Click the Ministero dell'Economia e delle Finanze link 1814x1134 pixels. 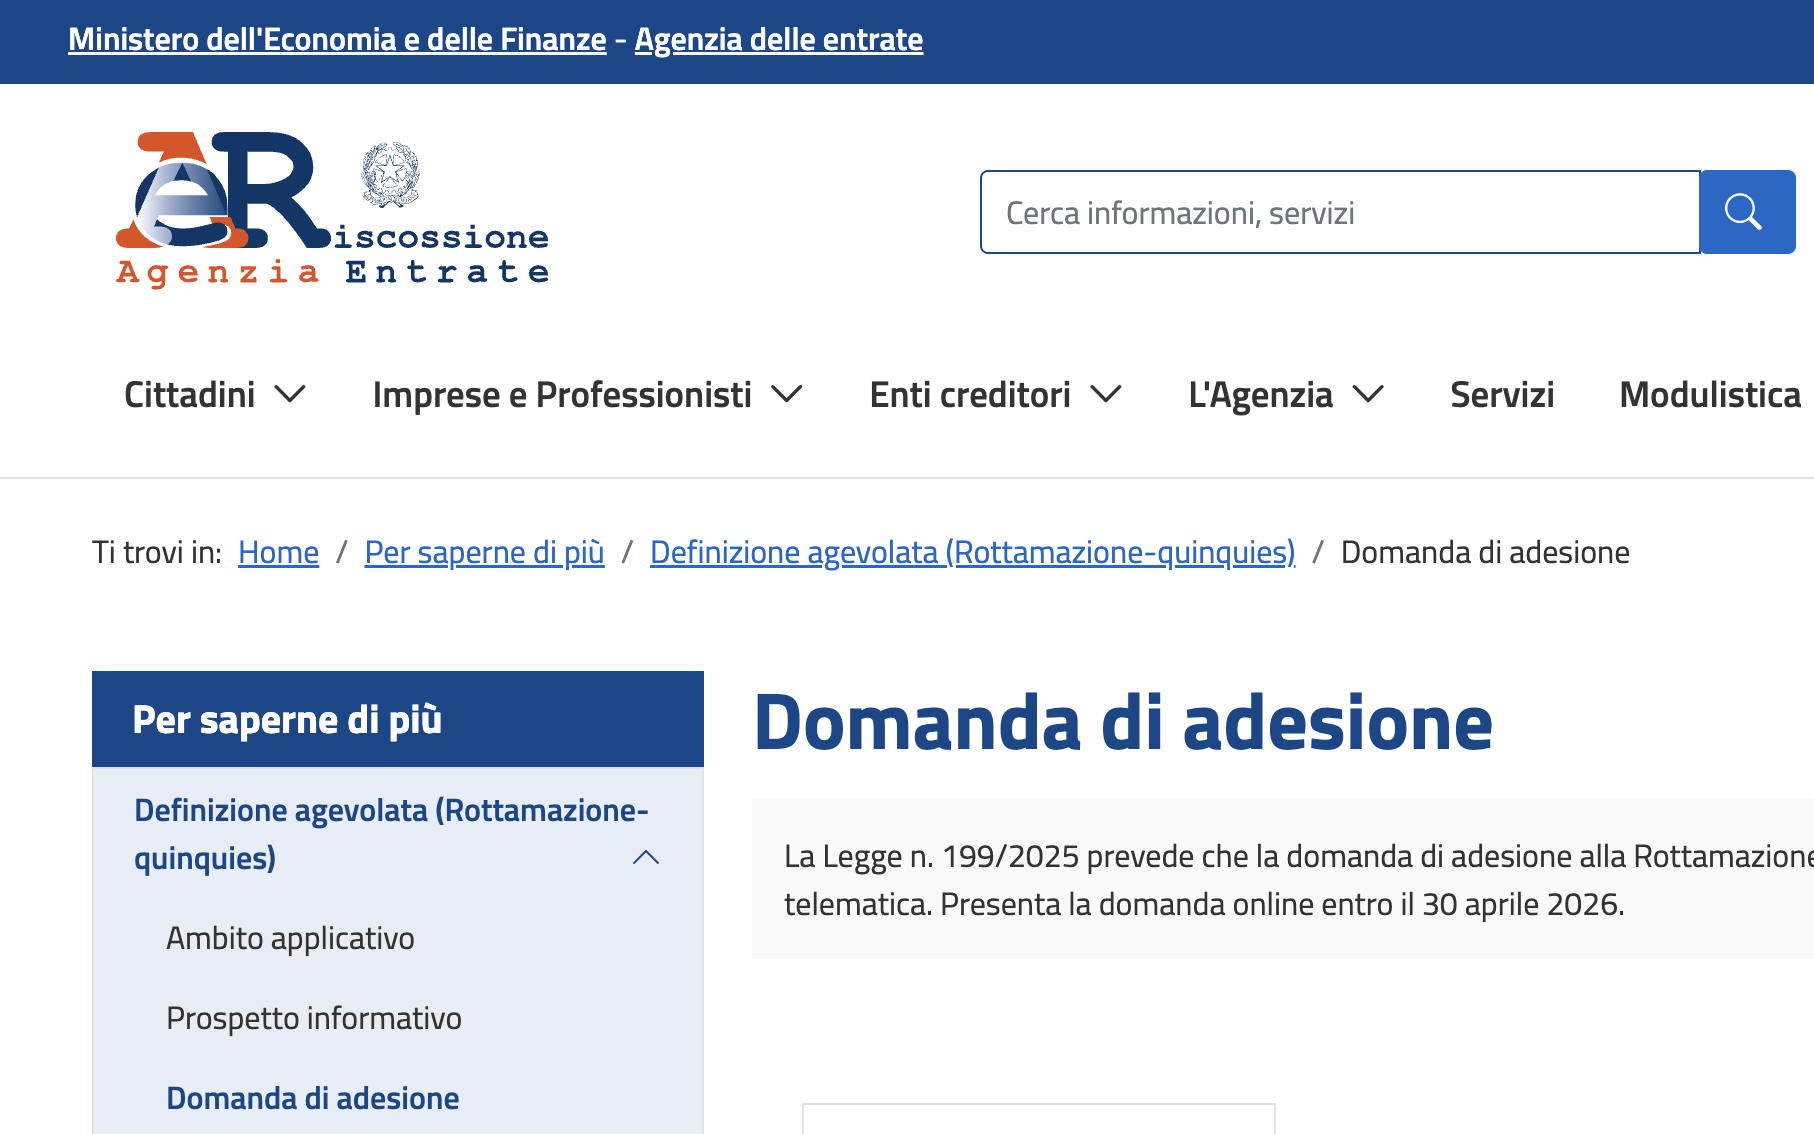coord(337,40)
